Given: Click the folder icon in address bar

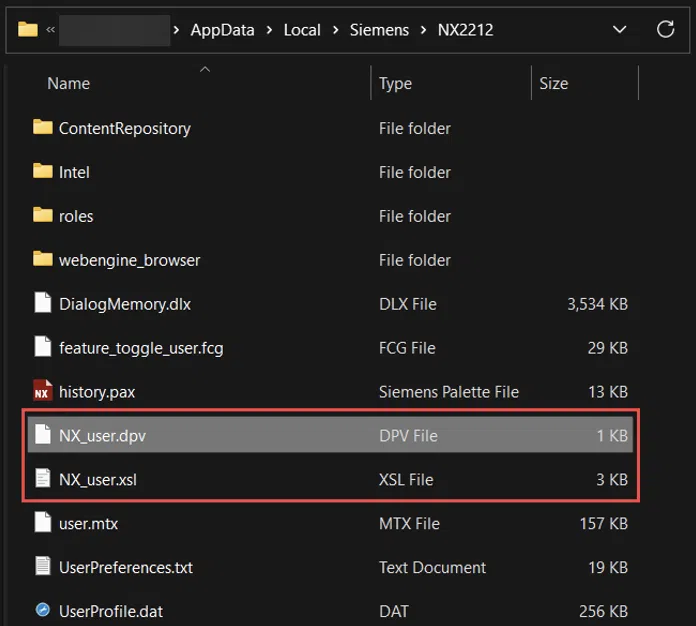Looking at the screenshot, I should point(28,30).
